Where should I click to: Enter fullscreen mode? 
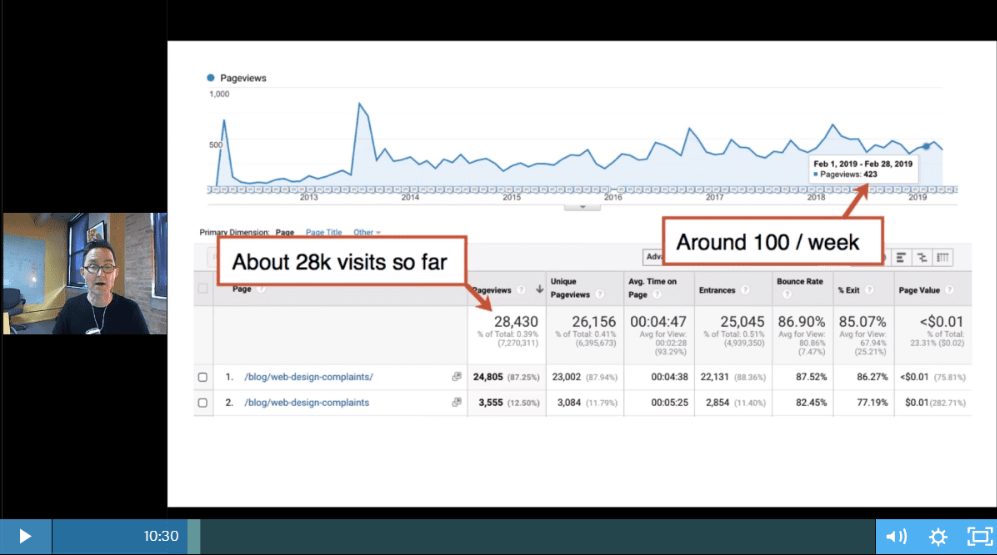pyautogui.click(x=979, y=537)
